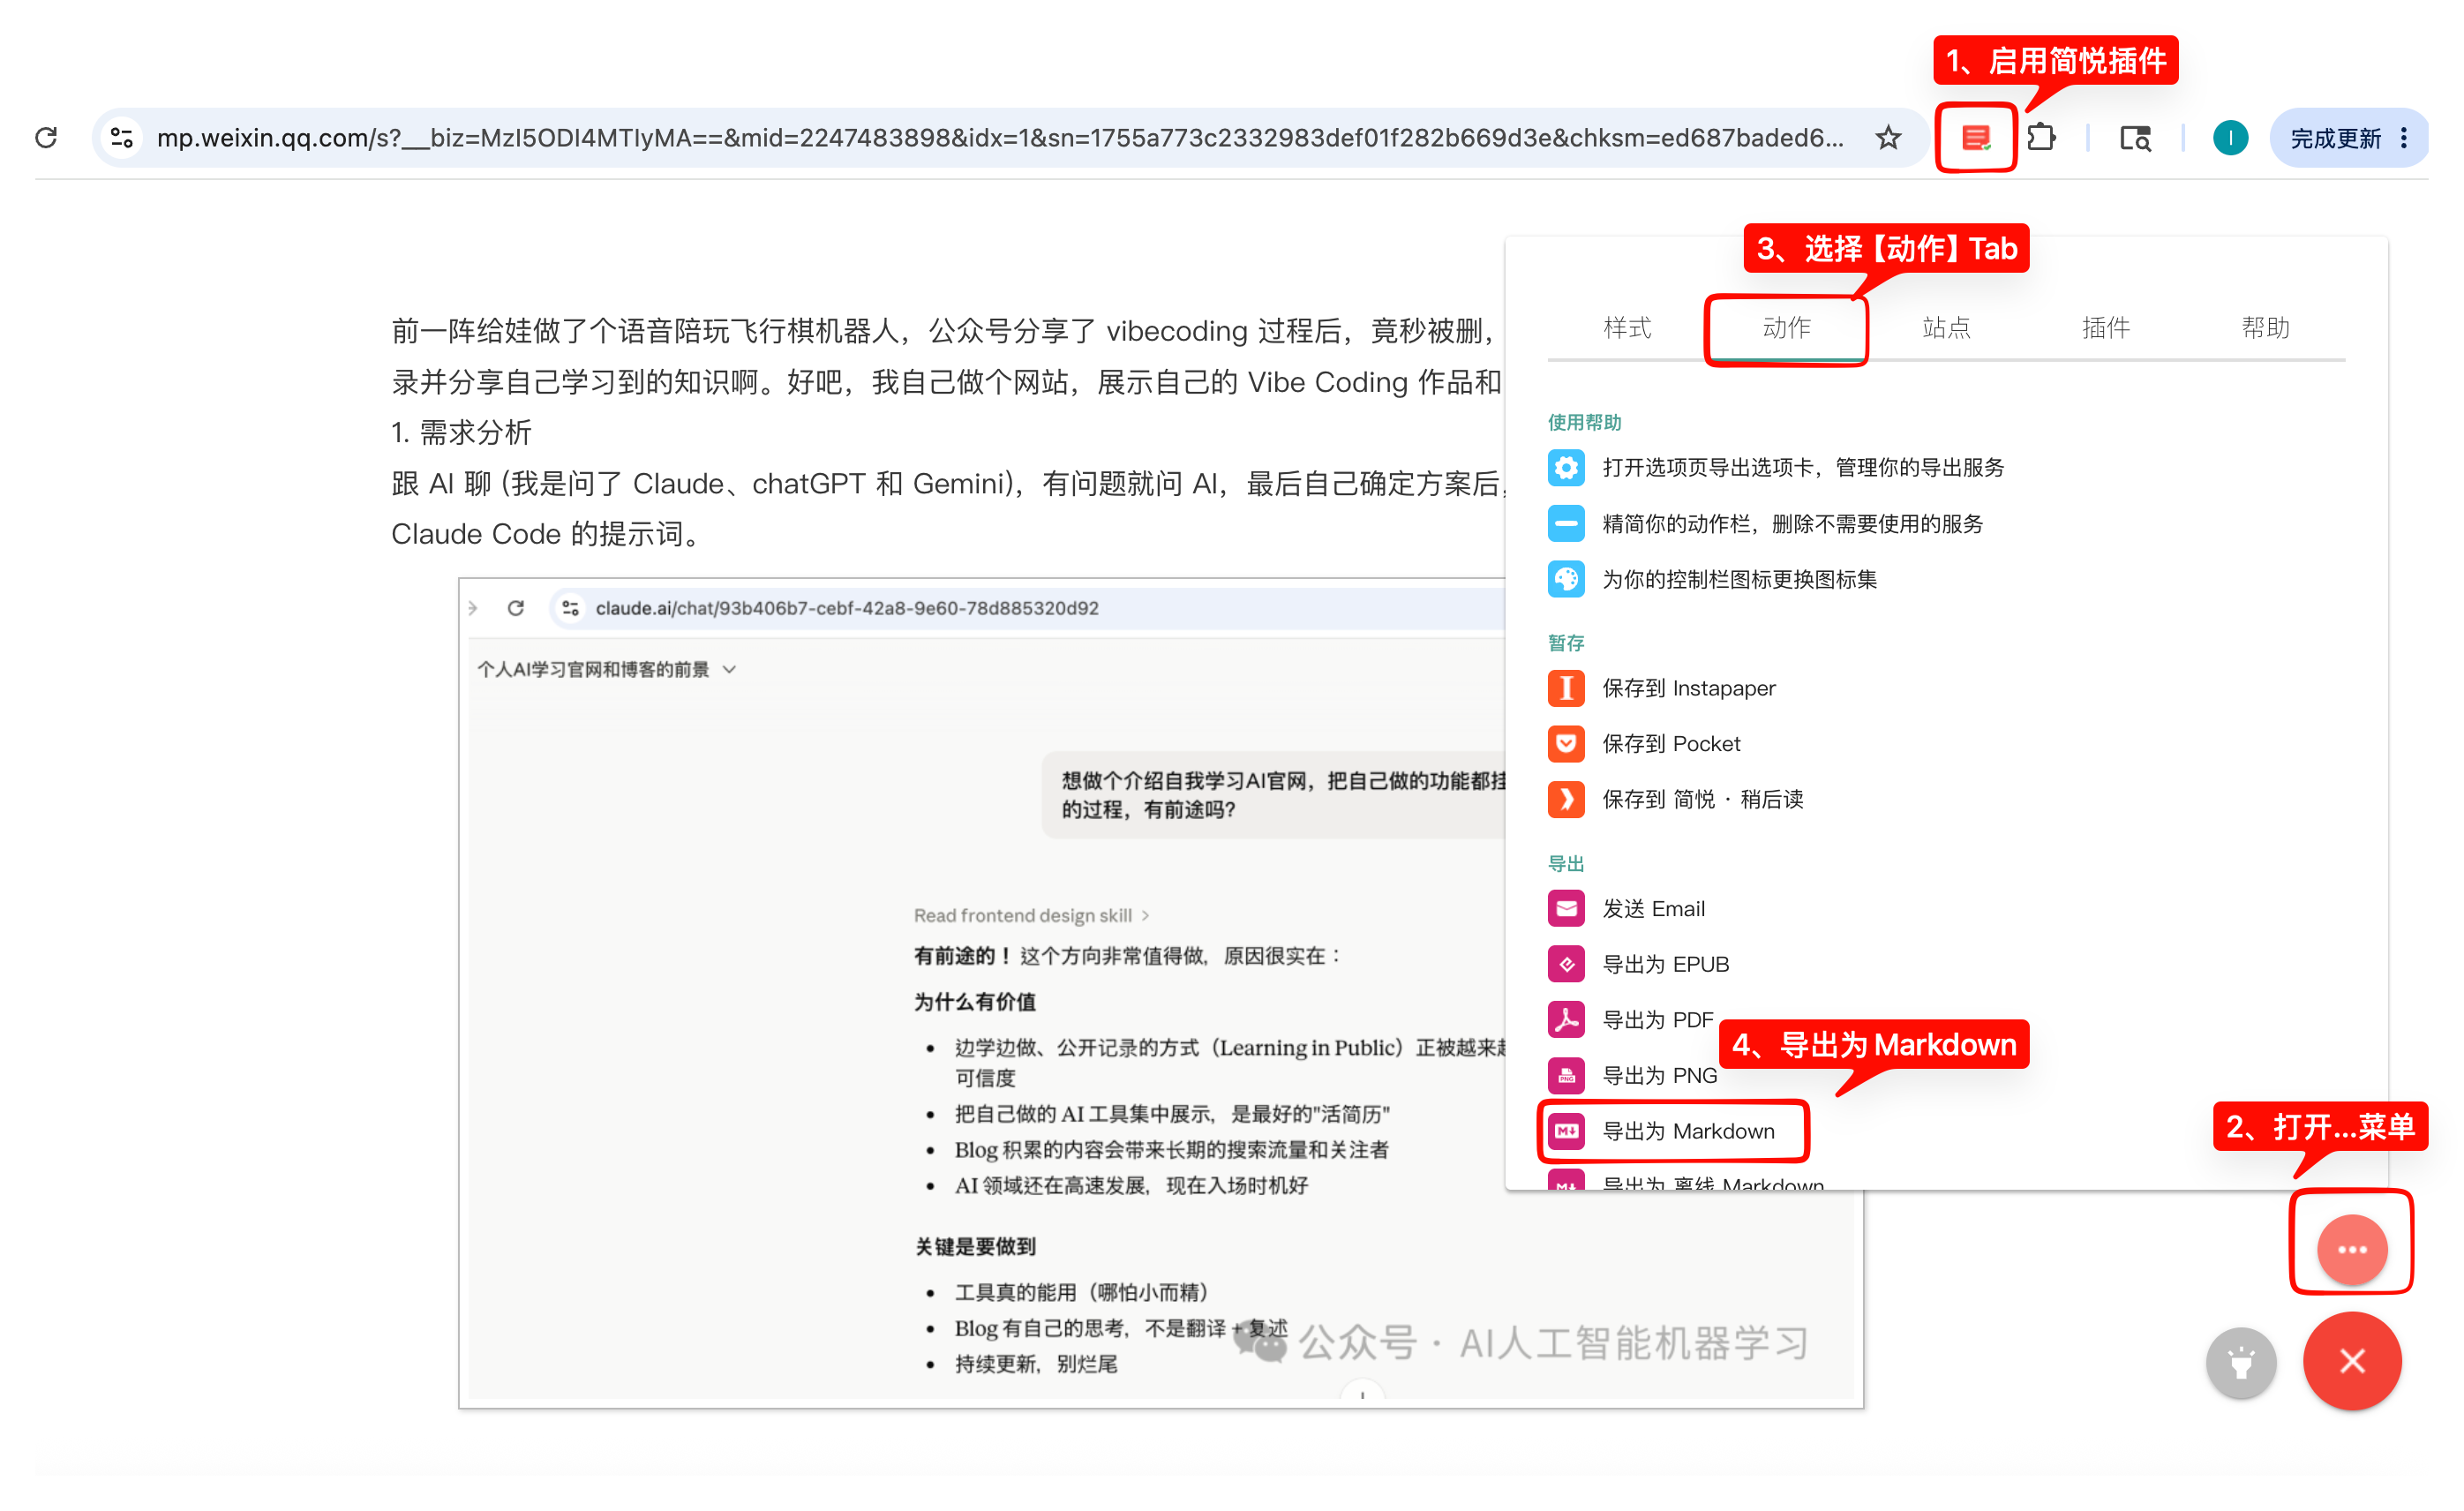
Task: Switch to the 帮助 tab
Action: coord(2265,327)
